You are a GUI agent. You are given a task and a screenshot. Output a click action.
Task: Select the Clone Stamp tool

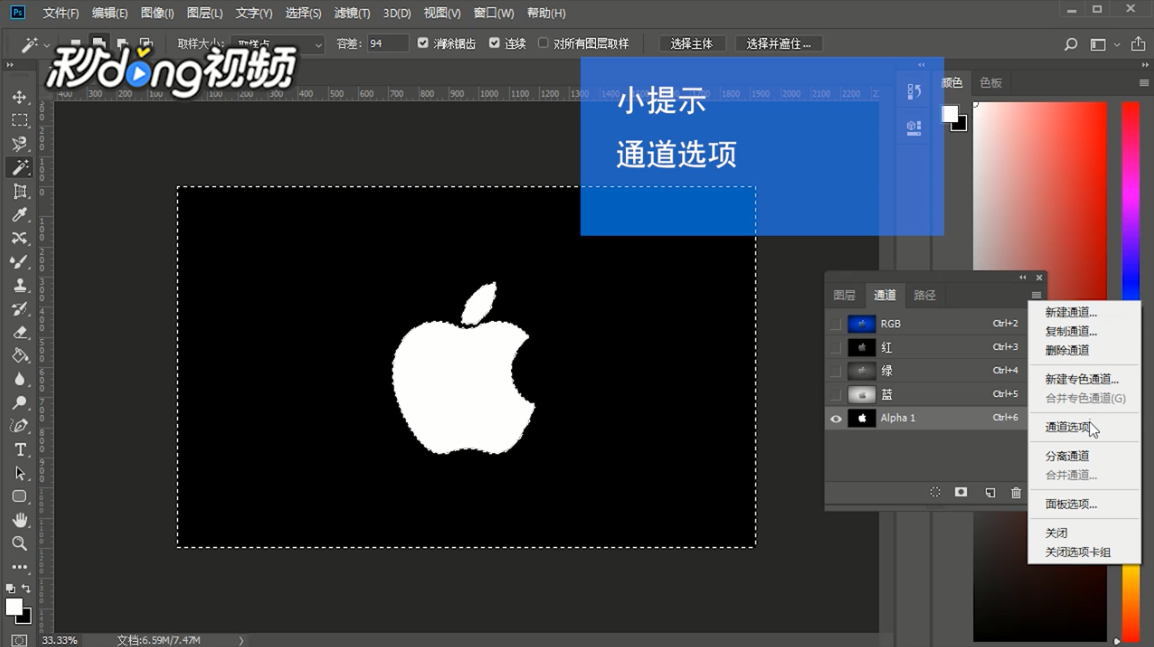(20, 285)
